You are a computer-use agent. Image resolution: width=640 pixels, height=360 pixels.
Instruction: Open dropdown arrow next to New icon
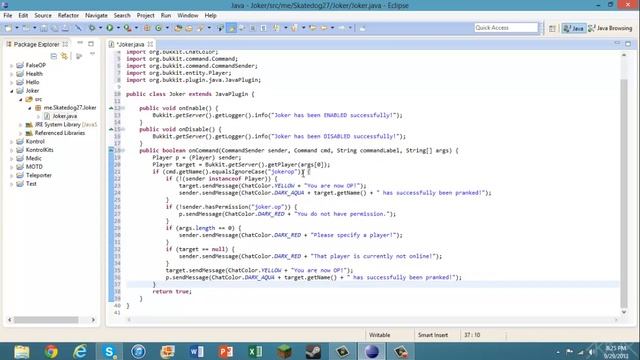click(x=17, y=28)
